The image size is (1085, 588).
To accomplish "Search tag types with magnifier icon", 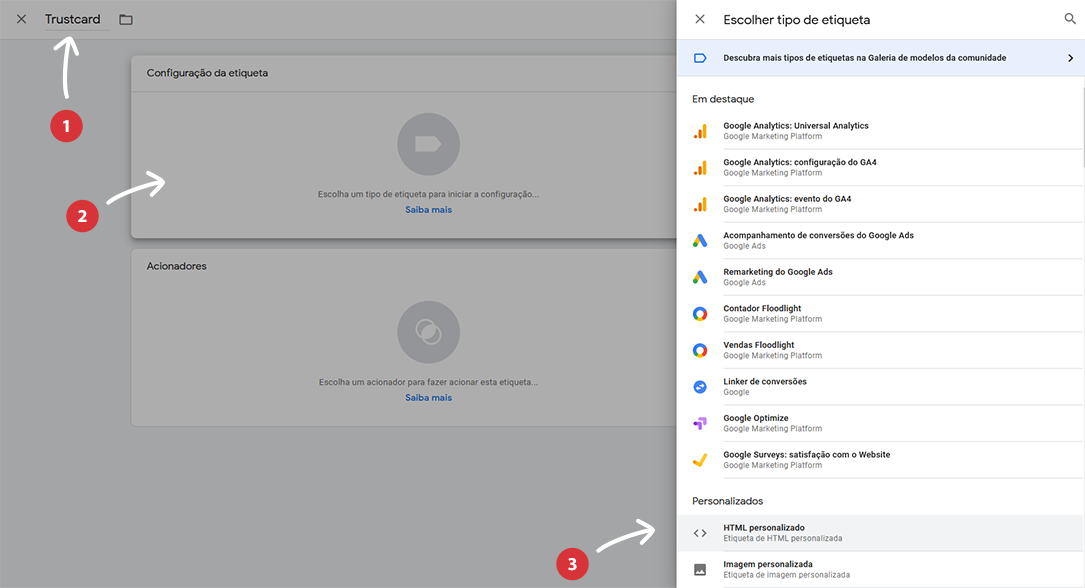I will (1070, 19).
